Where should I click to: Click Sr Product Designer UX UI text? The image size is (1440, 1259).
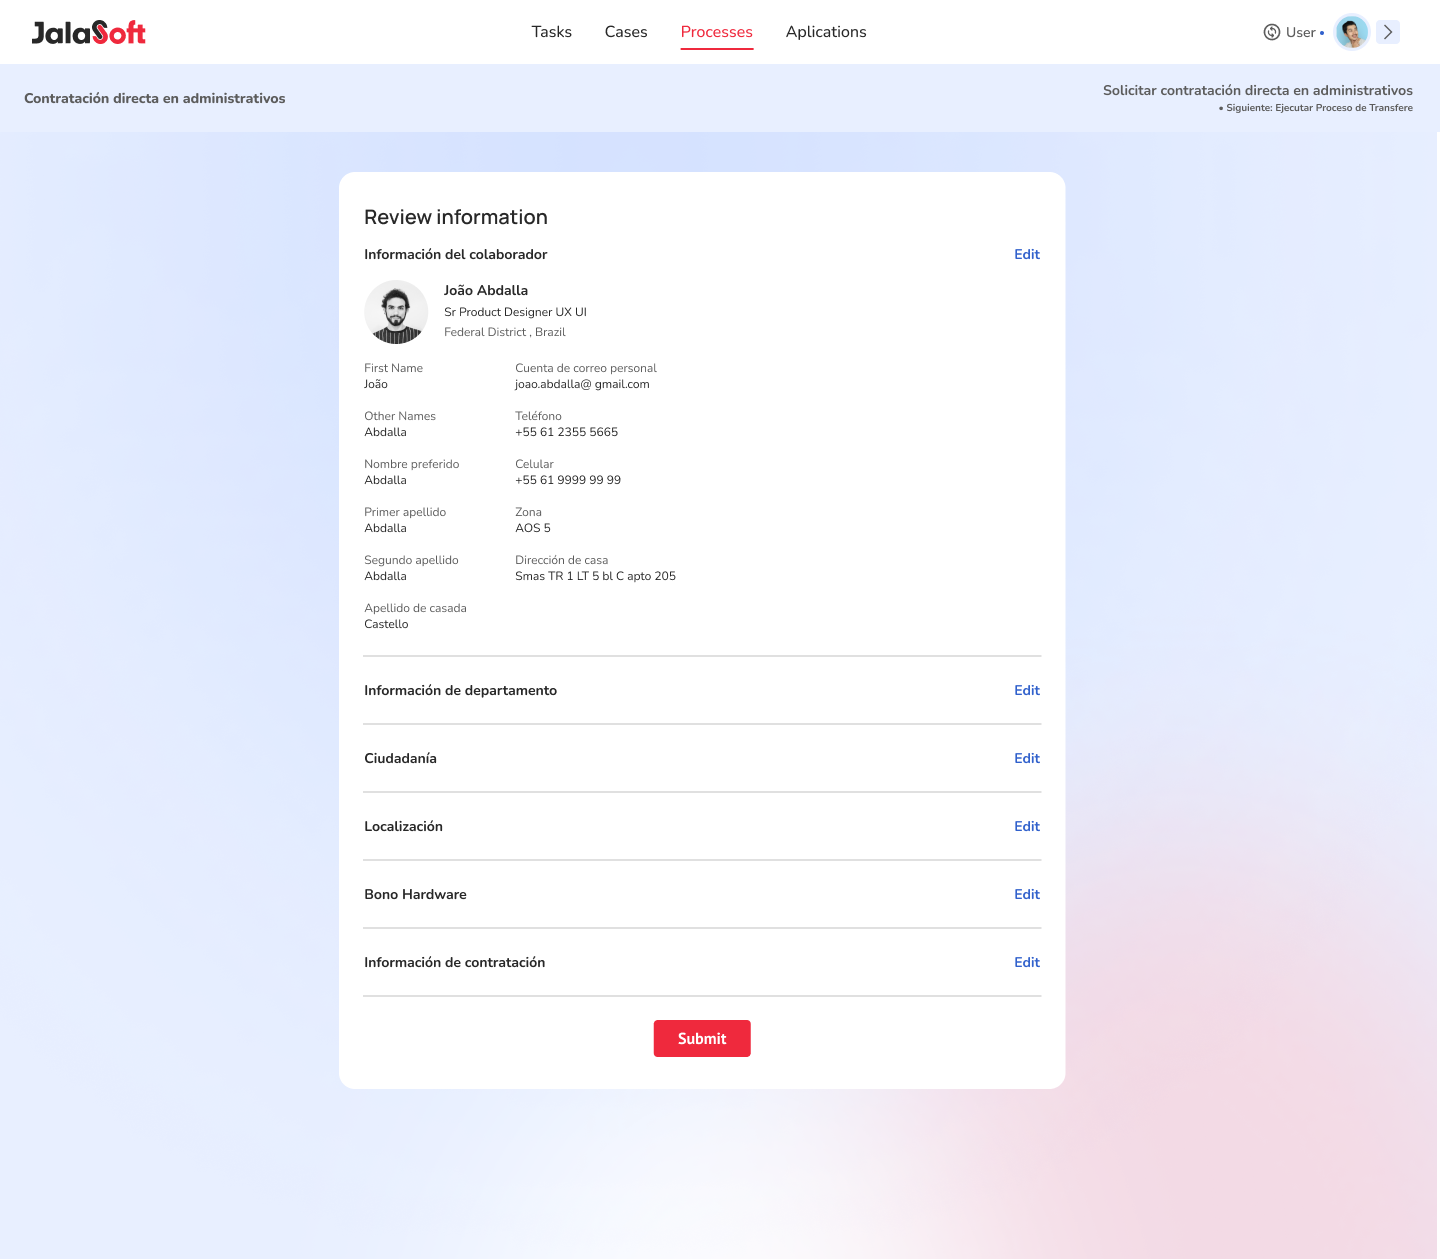(x=515, y=312)
